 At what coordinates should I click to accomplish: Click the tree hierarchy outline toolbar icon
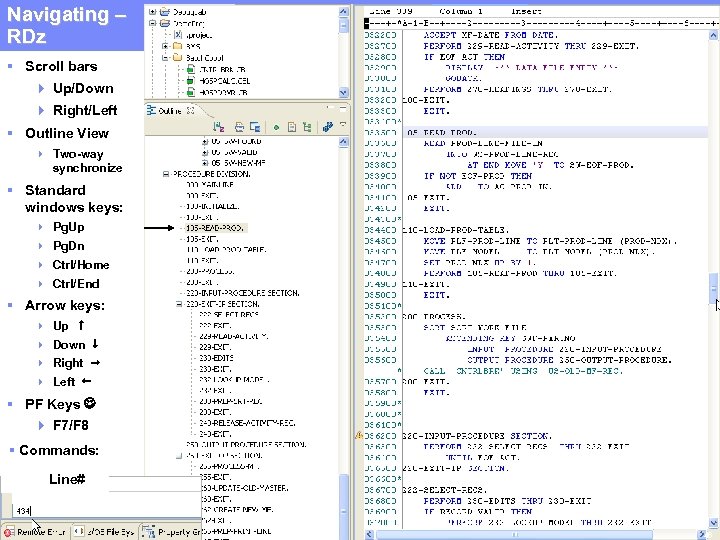307,127
